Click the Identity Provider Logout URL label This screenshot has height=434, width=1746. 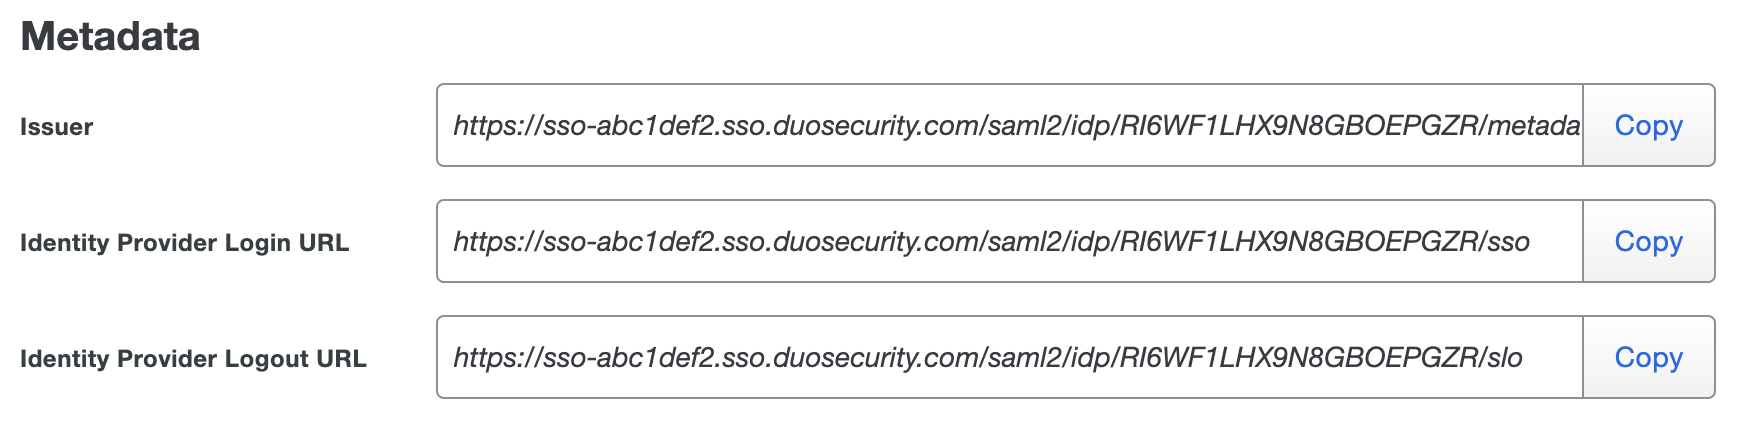(x=193, y=359)
